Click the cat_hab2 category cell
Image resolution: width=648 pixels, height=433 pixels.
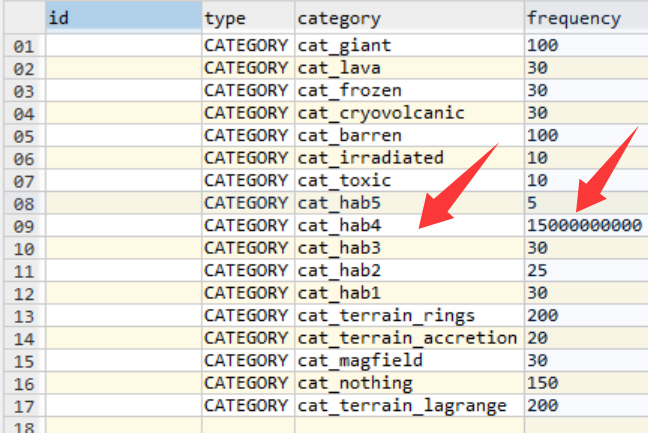click(410, 271)
